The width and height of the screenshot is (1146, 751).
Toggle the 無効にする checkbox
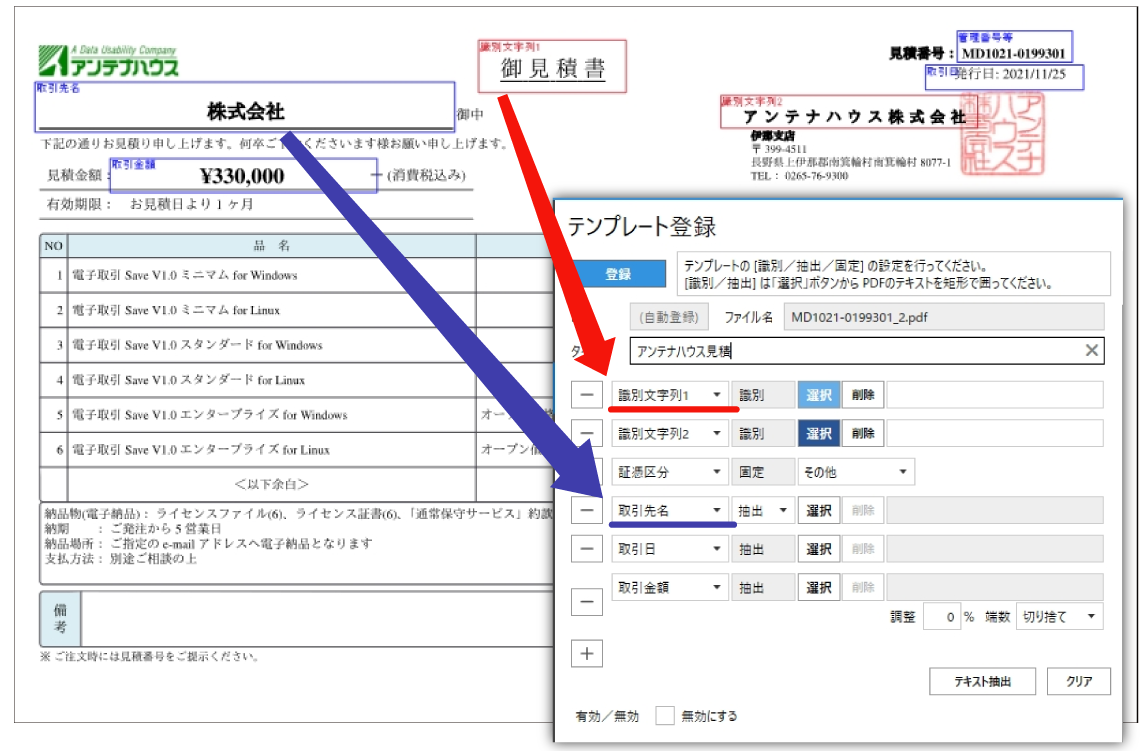point(665,716)
